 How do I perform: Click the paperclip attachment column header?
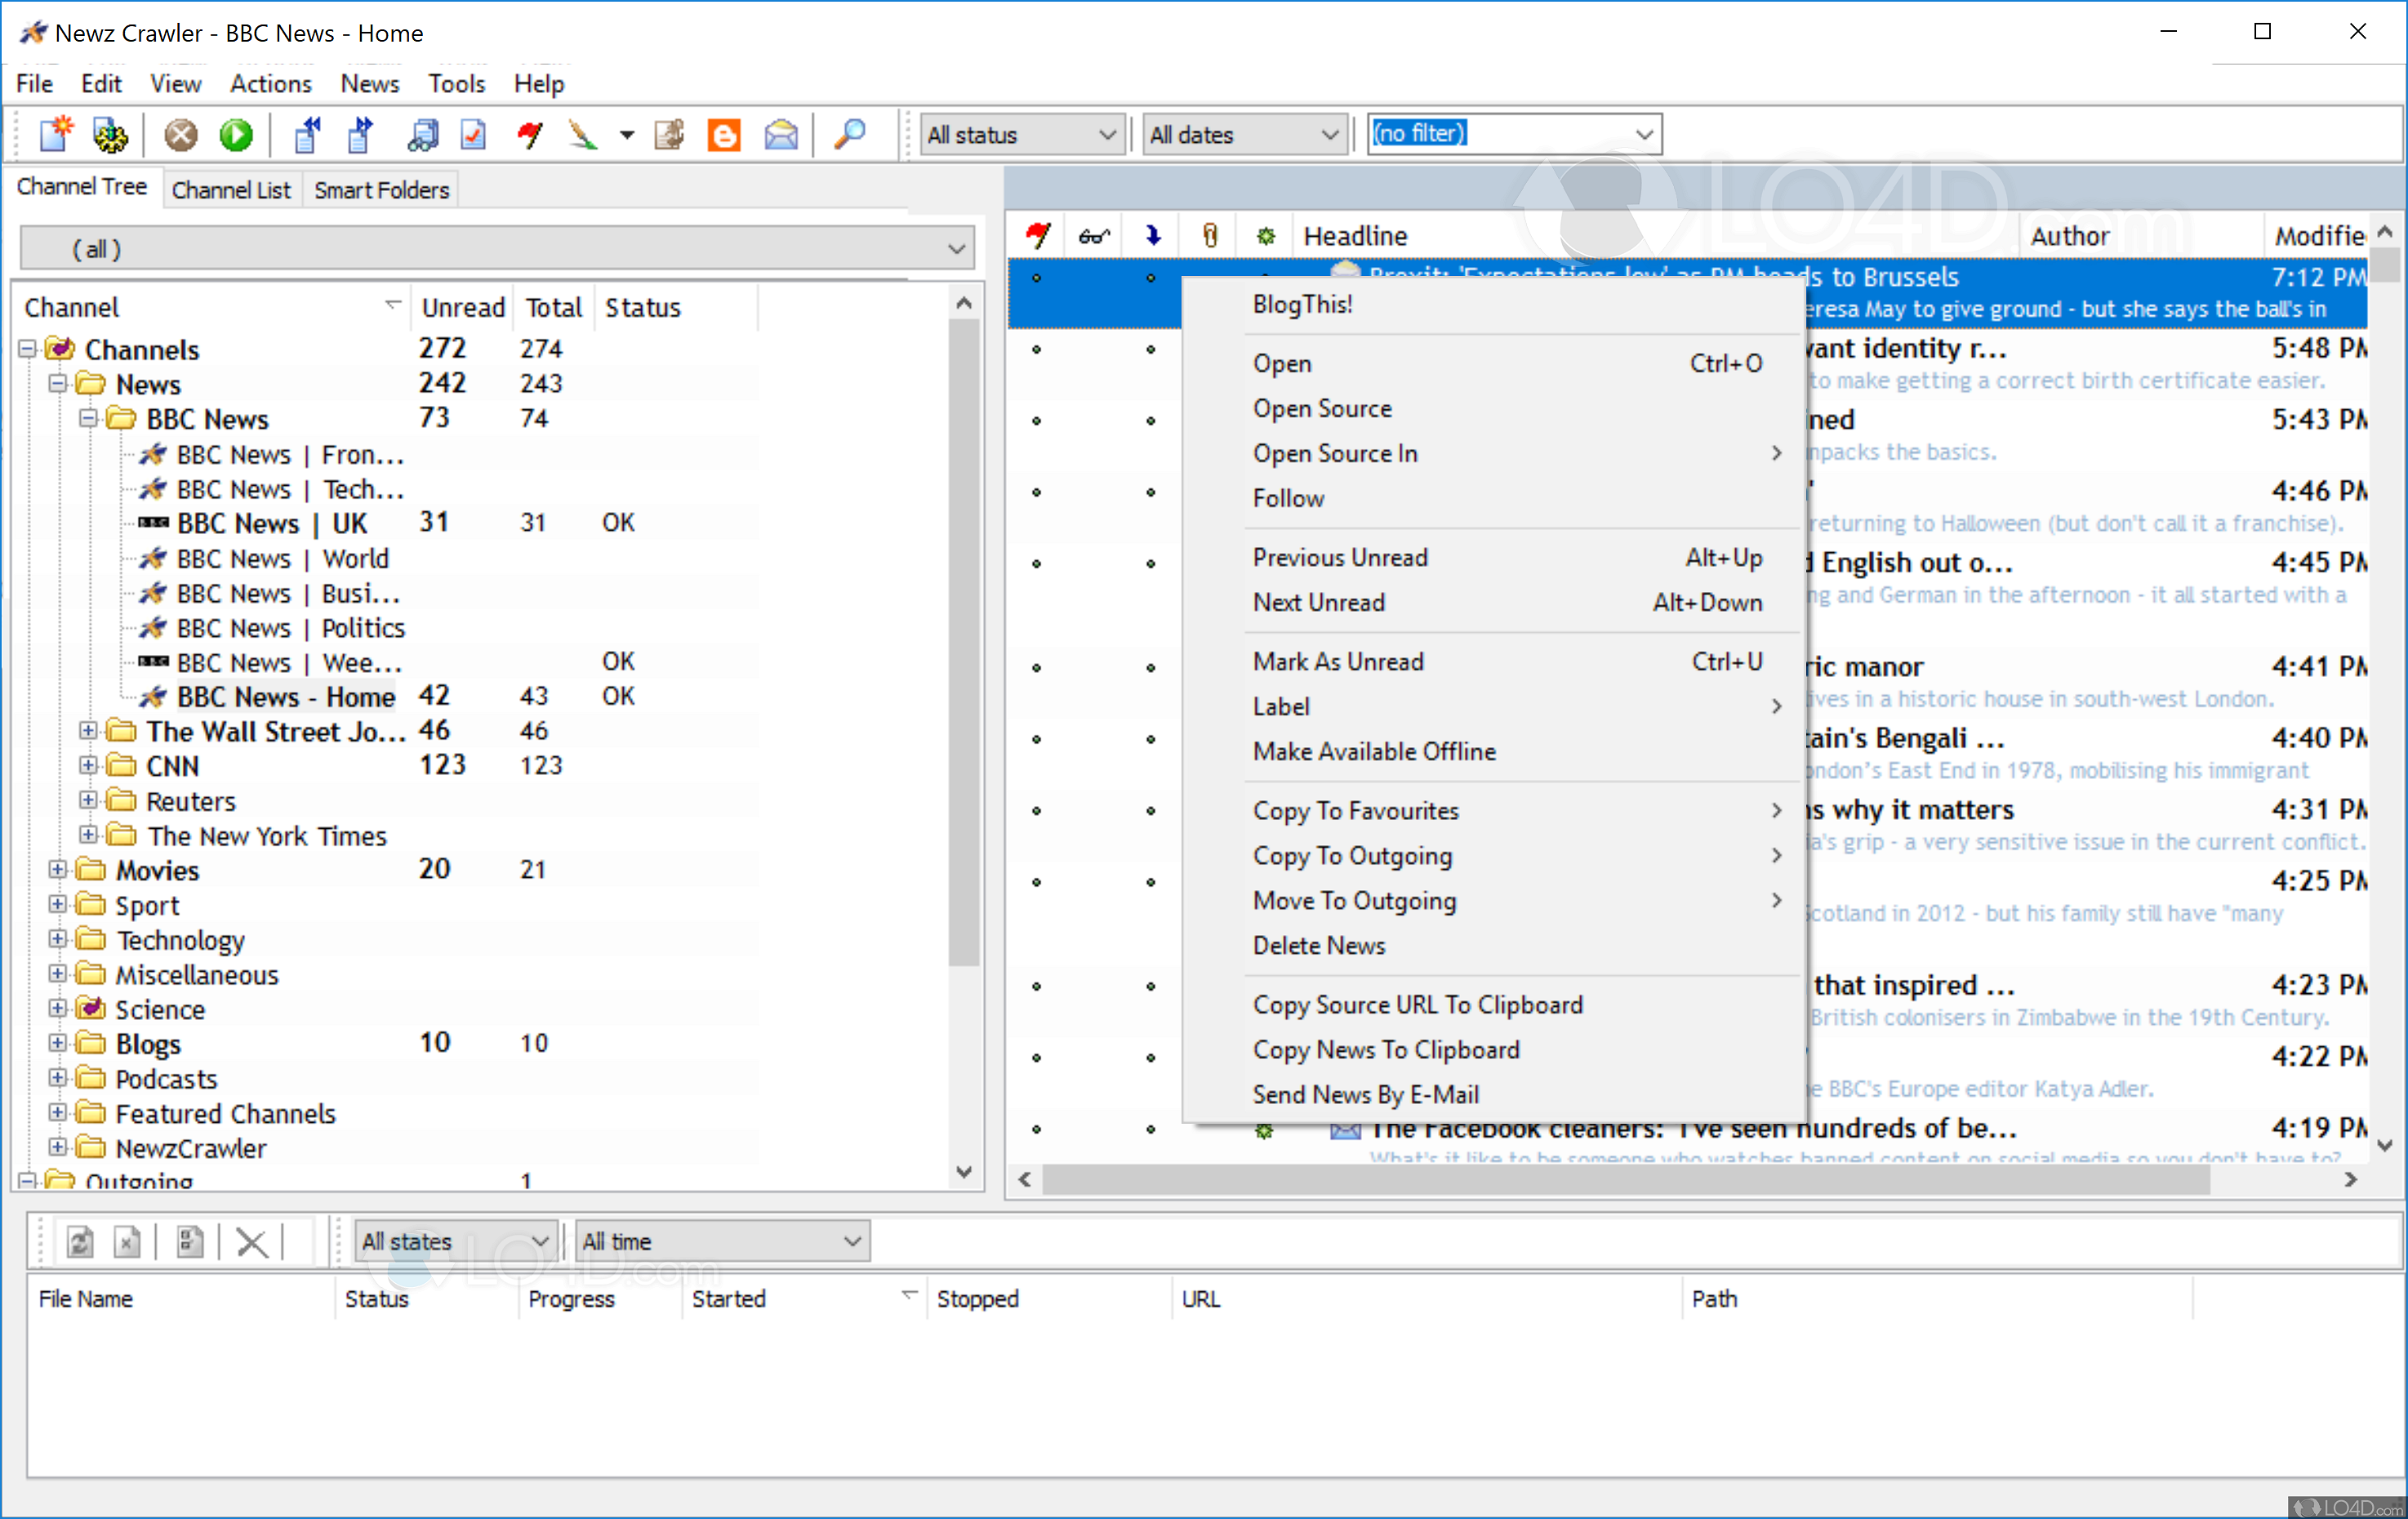1210,236
